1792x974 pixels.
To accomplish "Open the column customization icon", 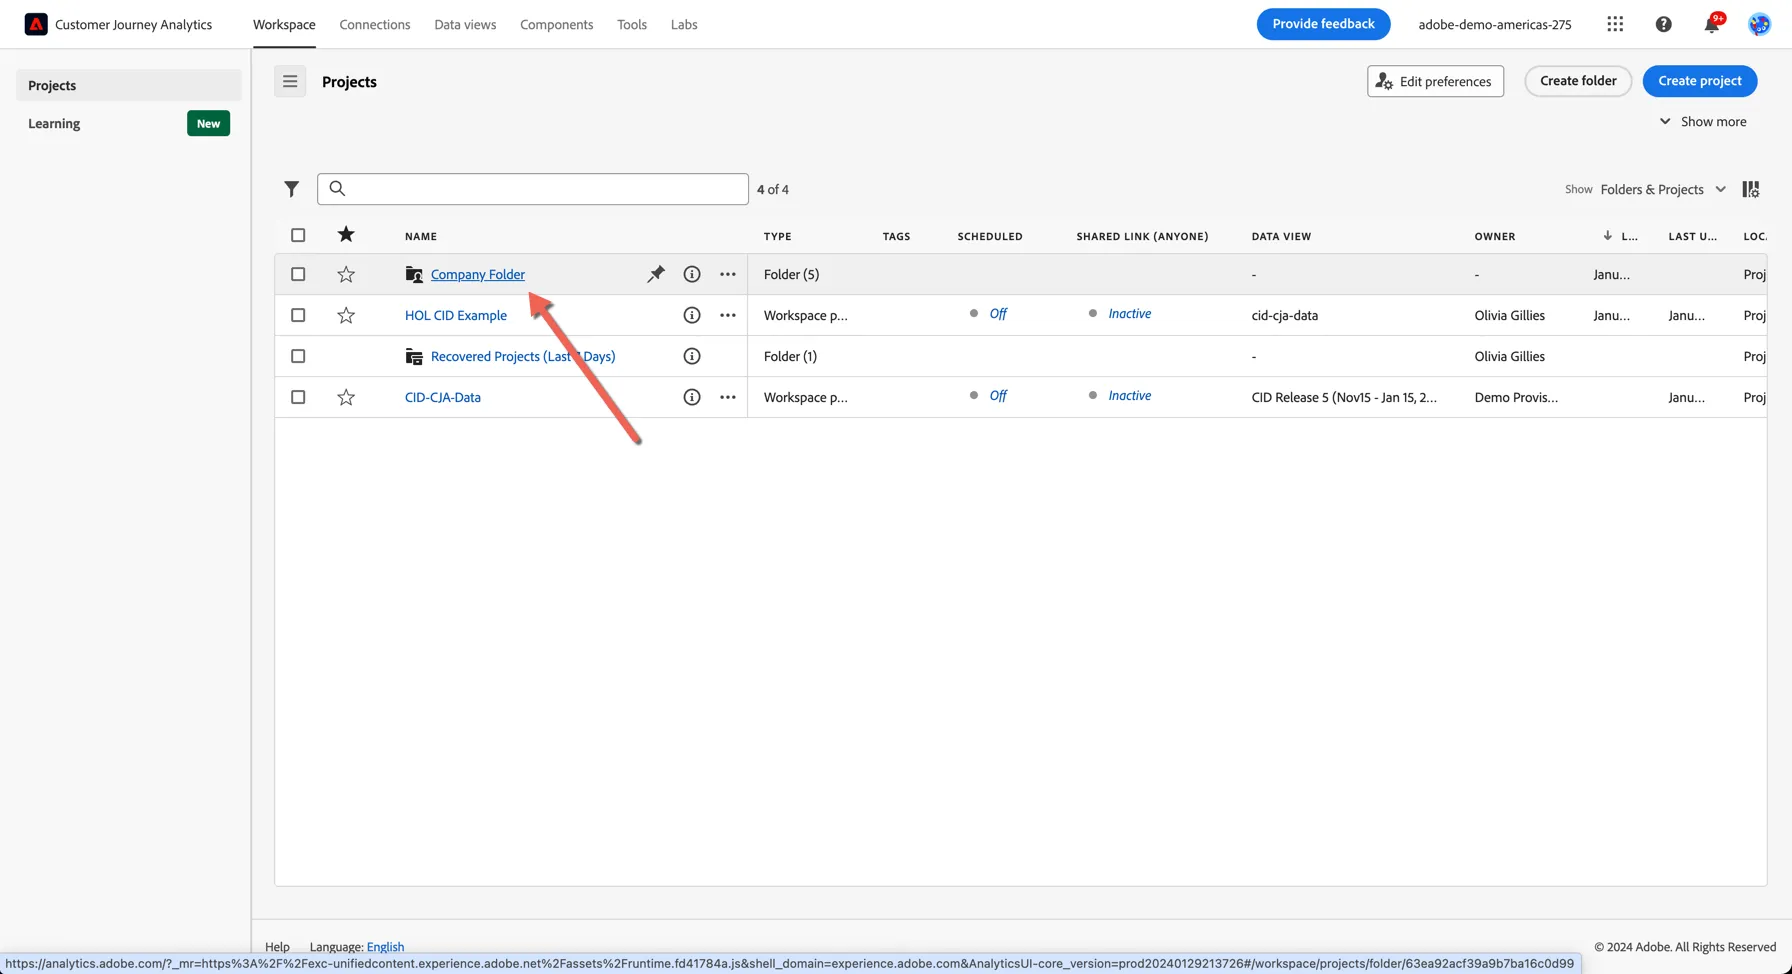I will [1751, 189].
